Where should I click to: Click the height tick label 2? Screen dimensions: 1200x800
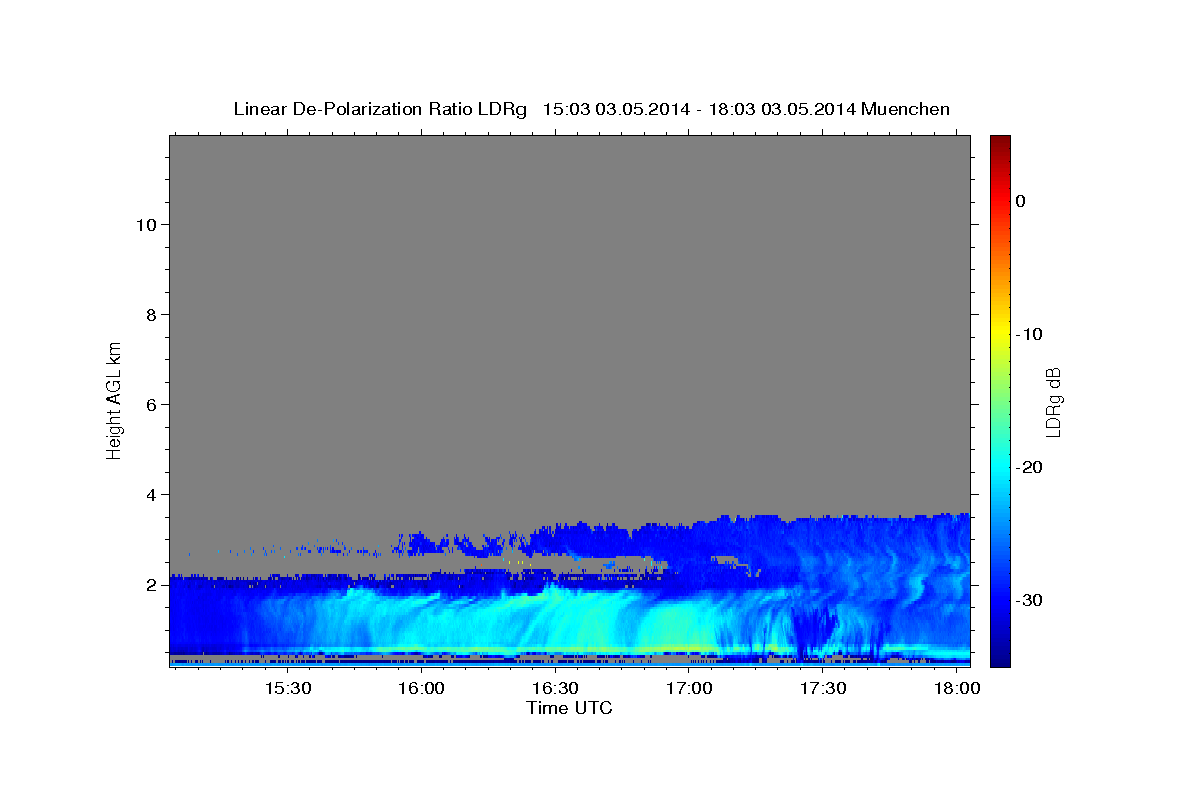151,585
